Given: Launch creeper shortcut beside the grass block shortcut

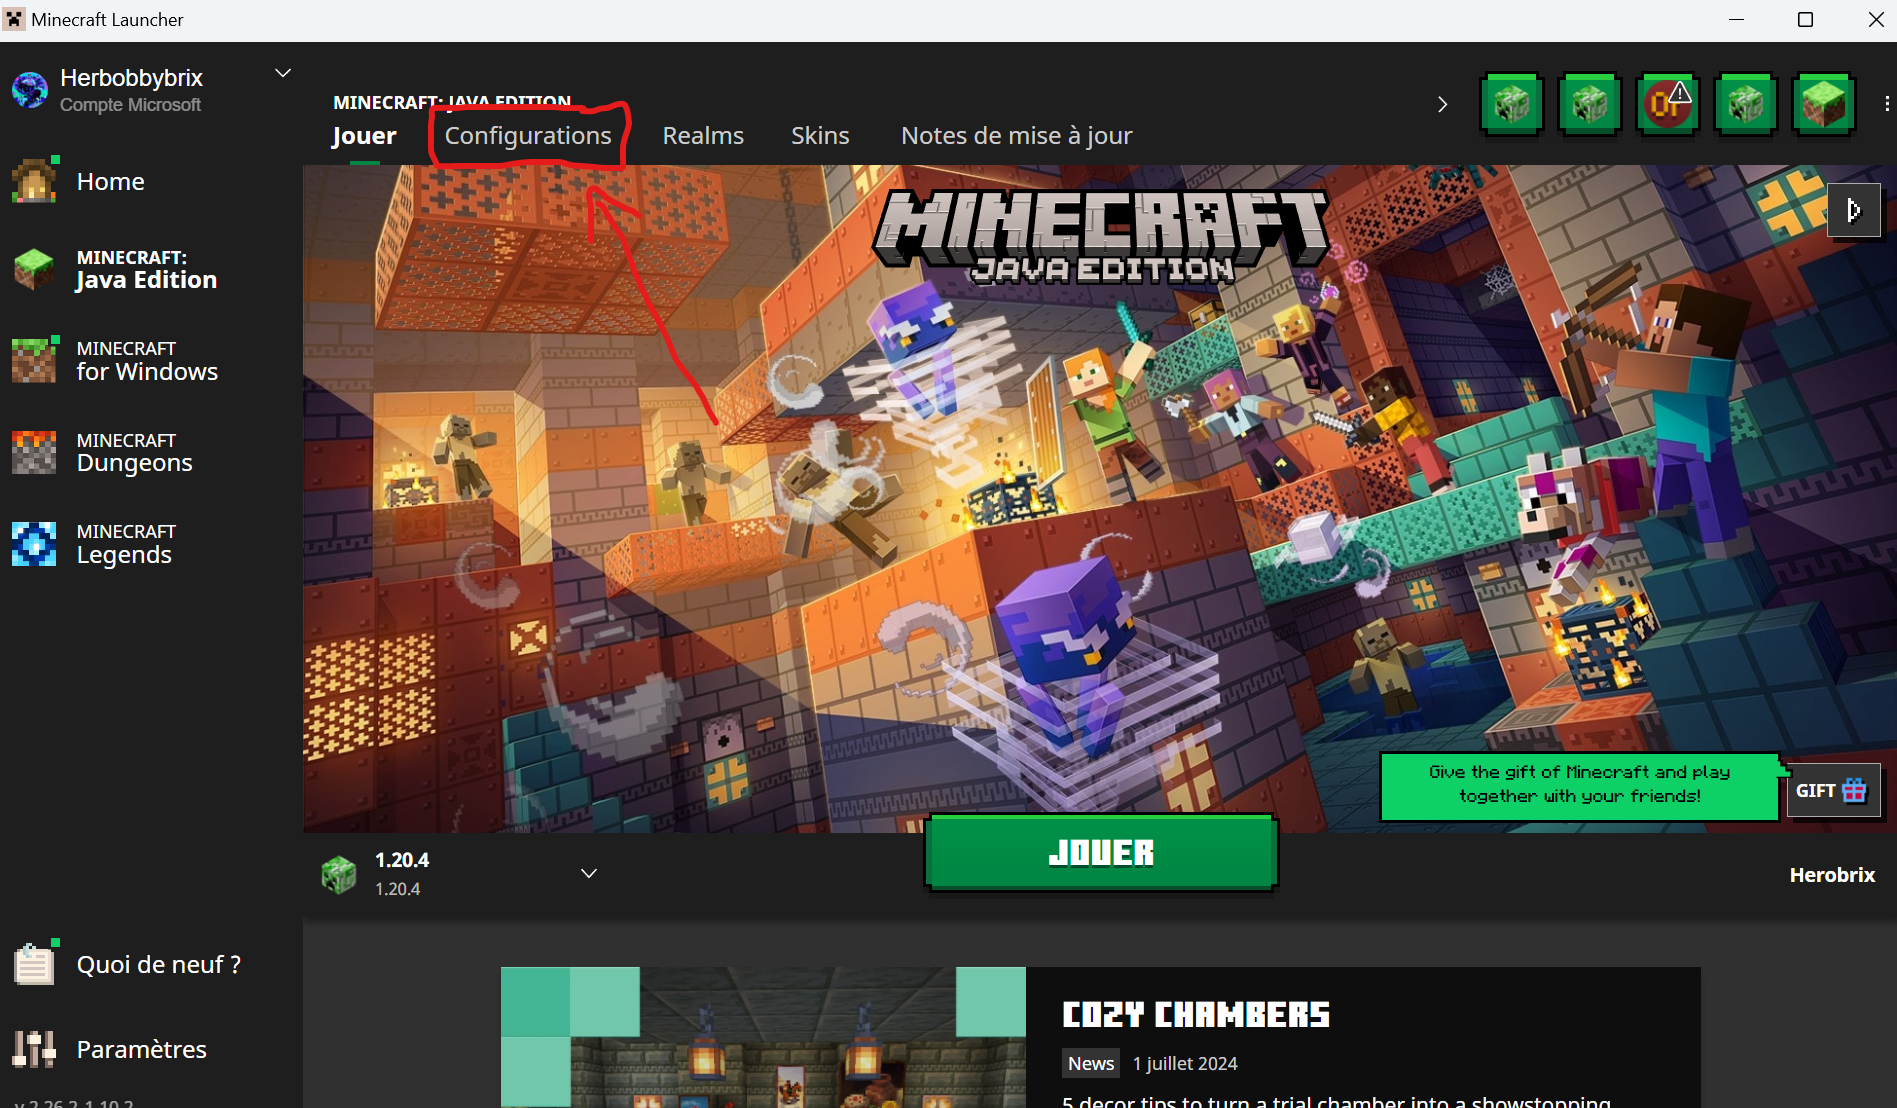Looking at the screenshot, I should pos(1745,103).
